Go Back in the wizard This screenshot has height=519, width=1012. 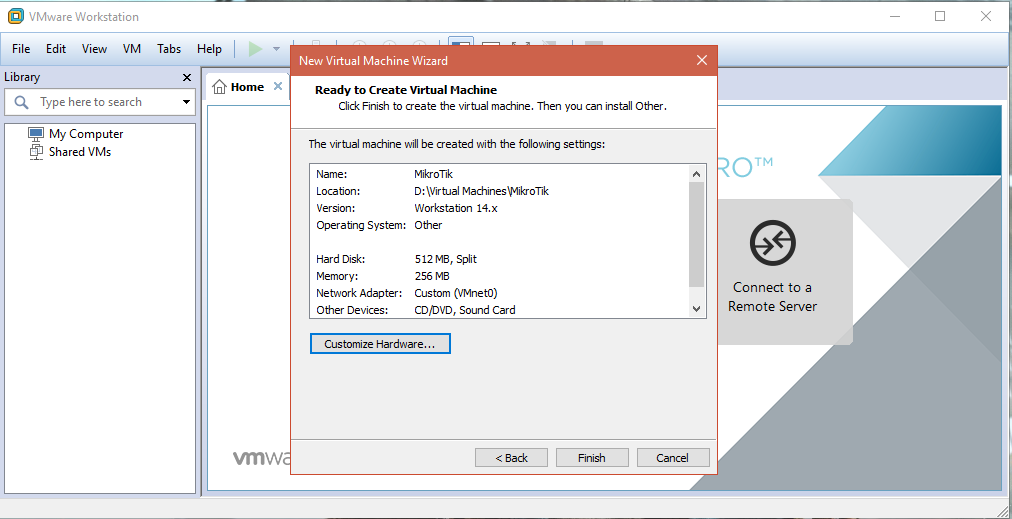pos(511,458)
